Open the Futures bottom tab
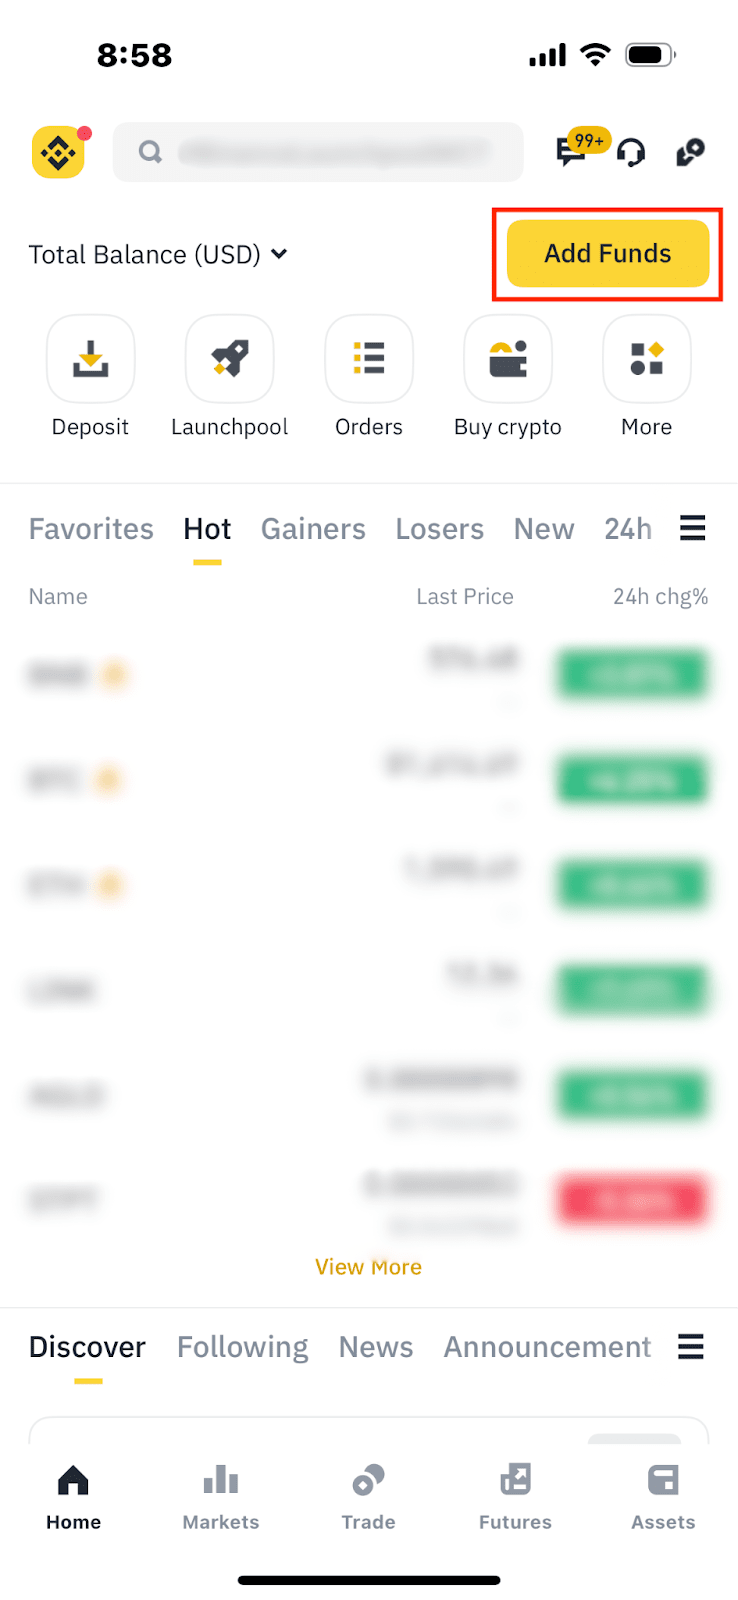The height and width of the screenshot is (1600, 738). pyautogui.click(x=515, y=1496)
